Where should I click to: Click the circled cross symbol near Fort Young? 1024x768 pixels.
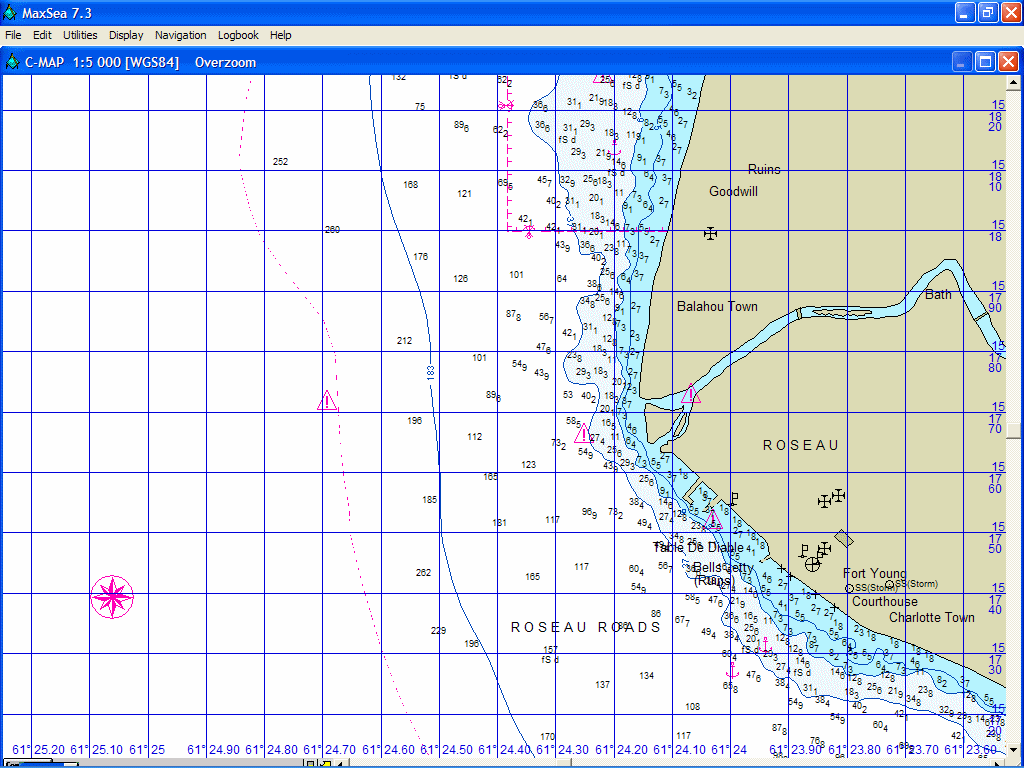click(x=812, y=564)
